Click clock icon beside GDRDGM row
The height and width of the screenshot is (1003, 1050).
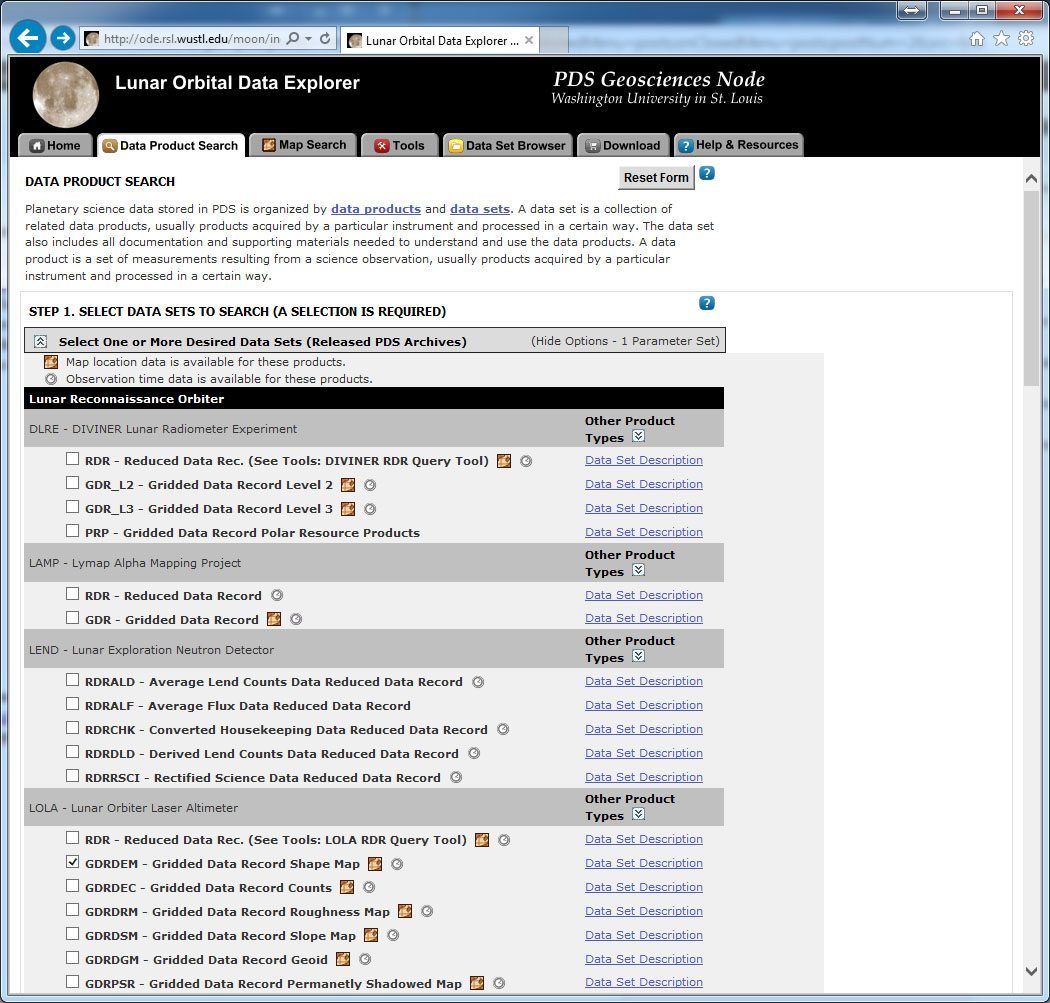click(x=365, y=959)
